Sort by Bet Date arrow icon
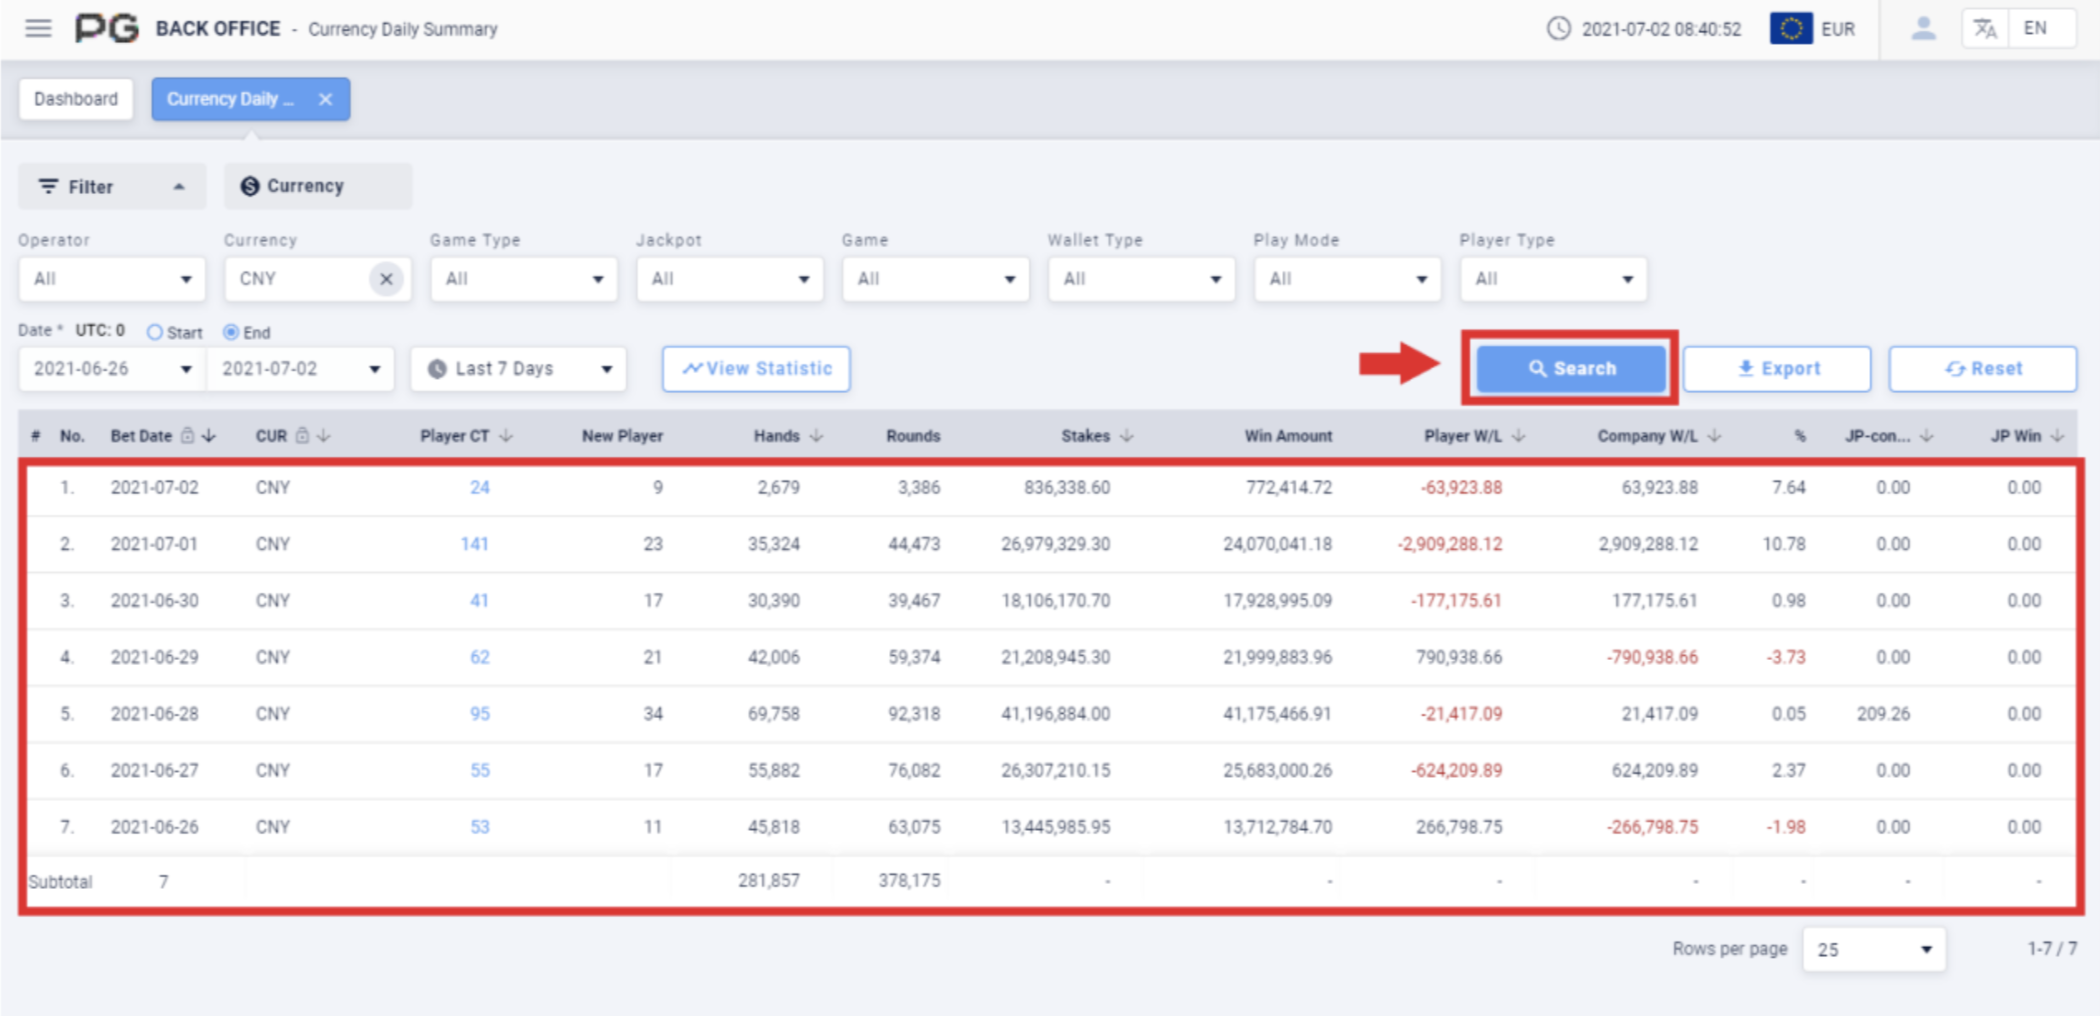2100x1016 pixels. tap(209, 436)
